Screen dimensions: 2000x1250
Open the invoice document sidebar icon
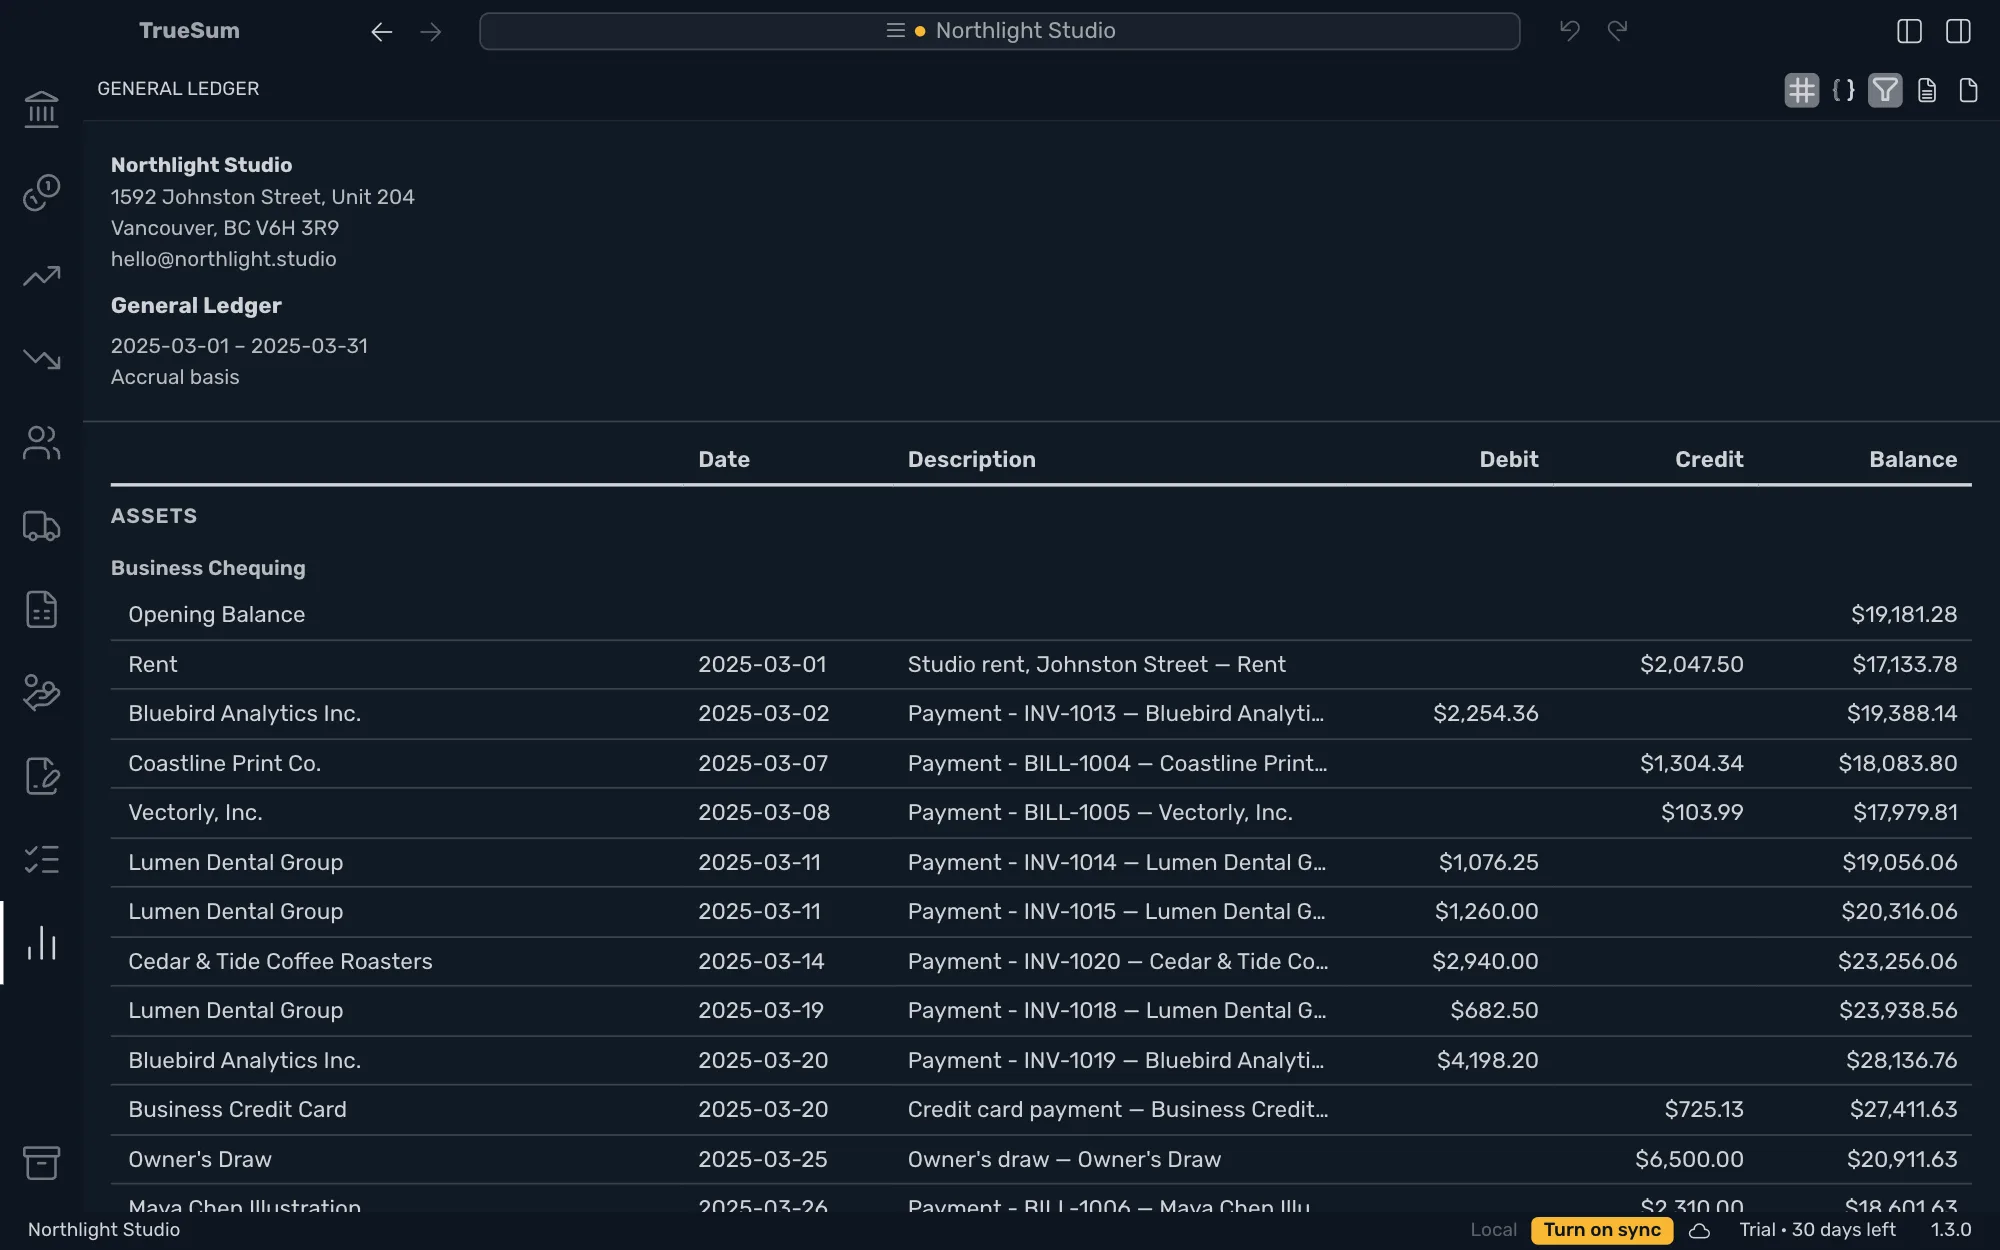41,609
